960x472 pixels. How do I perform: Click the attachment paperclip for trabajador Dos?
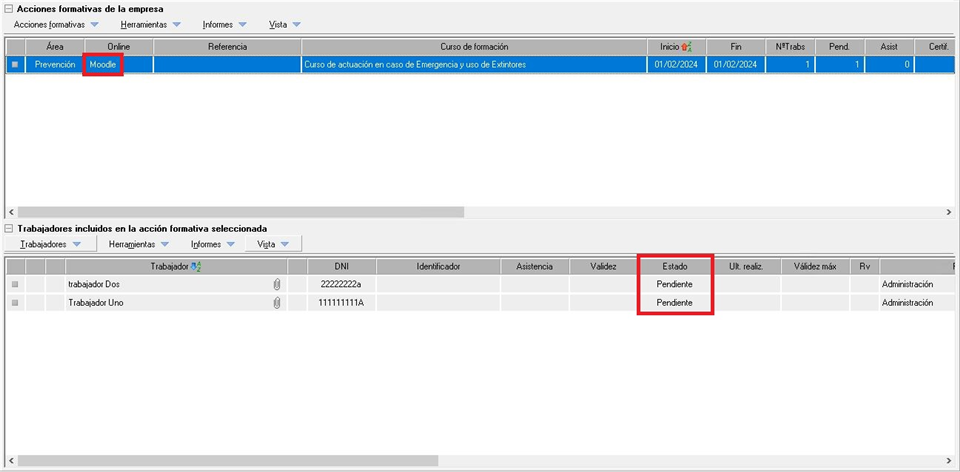click(x=277, y=285)
